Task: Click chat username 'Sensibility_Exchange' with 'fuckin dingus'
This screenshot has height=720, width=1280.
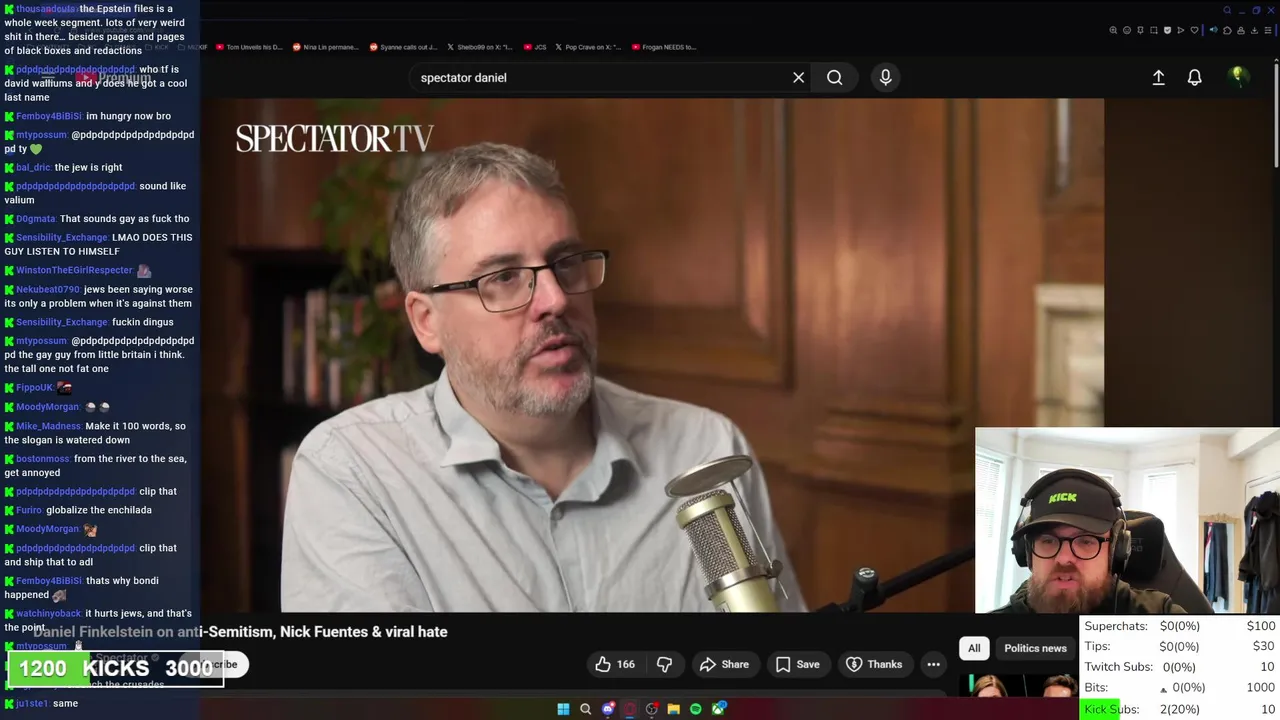Action: [61, 322]
